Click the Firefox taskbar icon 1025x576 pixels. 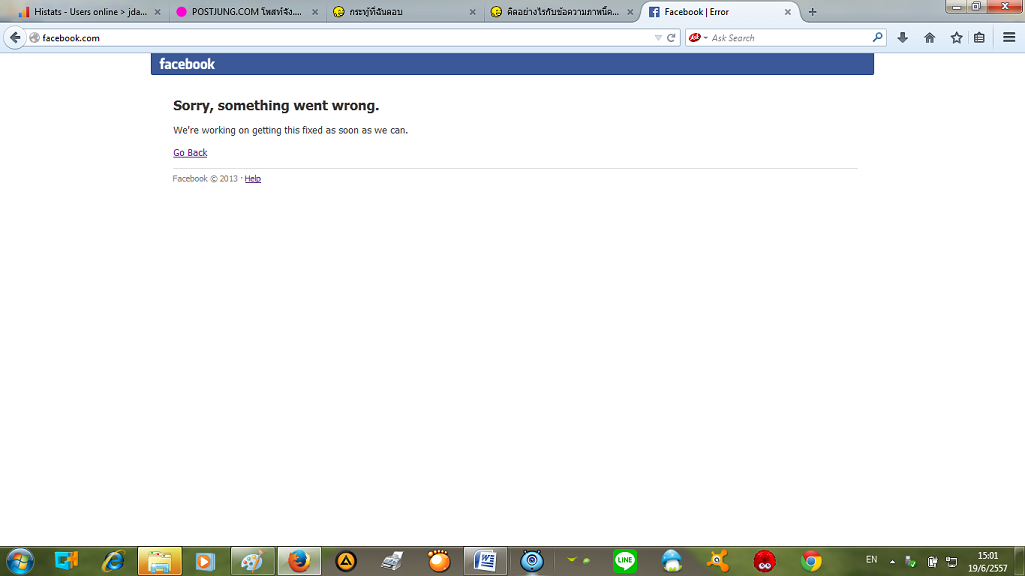click(299, 561)
